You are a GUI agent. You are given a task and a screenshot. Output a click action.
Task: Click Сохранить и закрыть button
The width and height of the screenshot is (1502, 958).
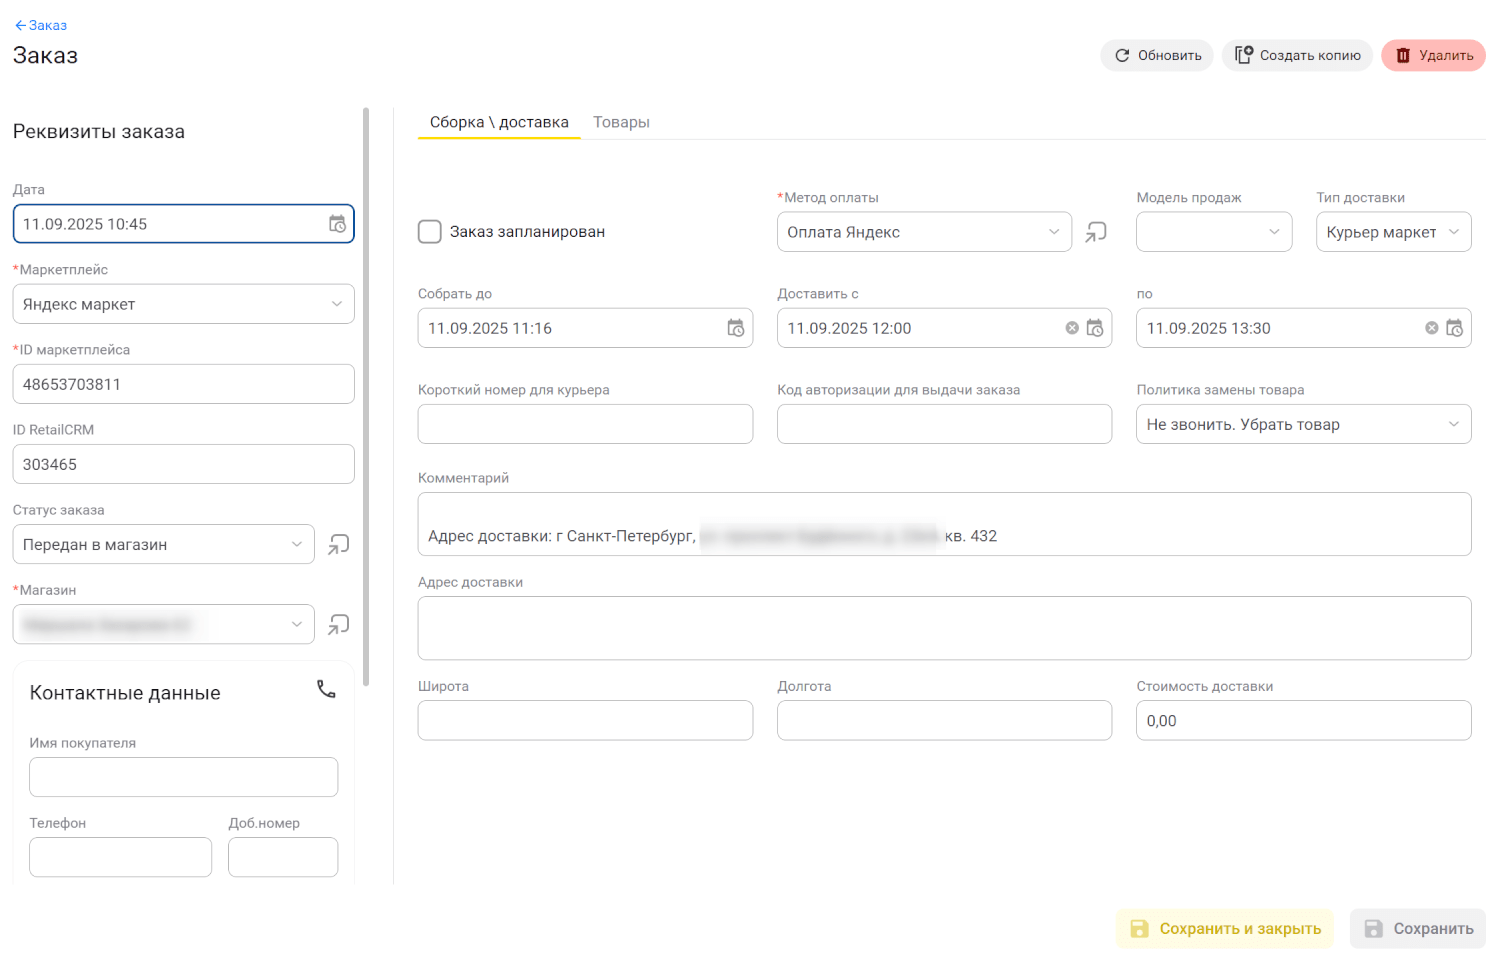[1225, 929]
